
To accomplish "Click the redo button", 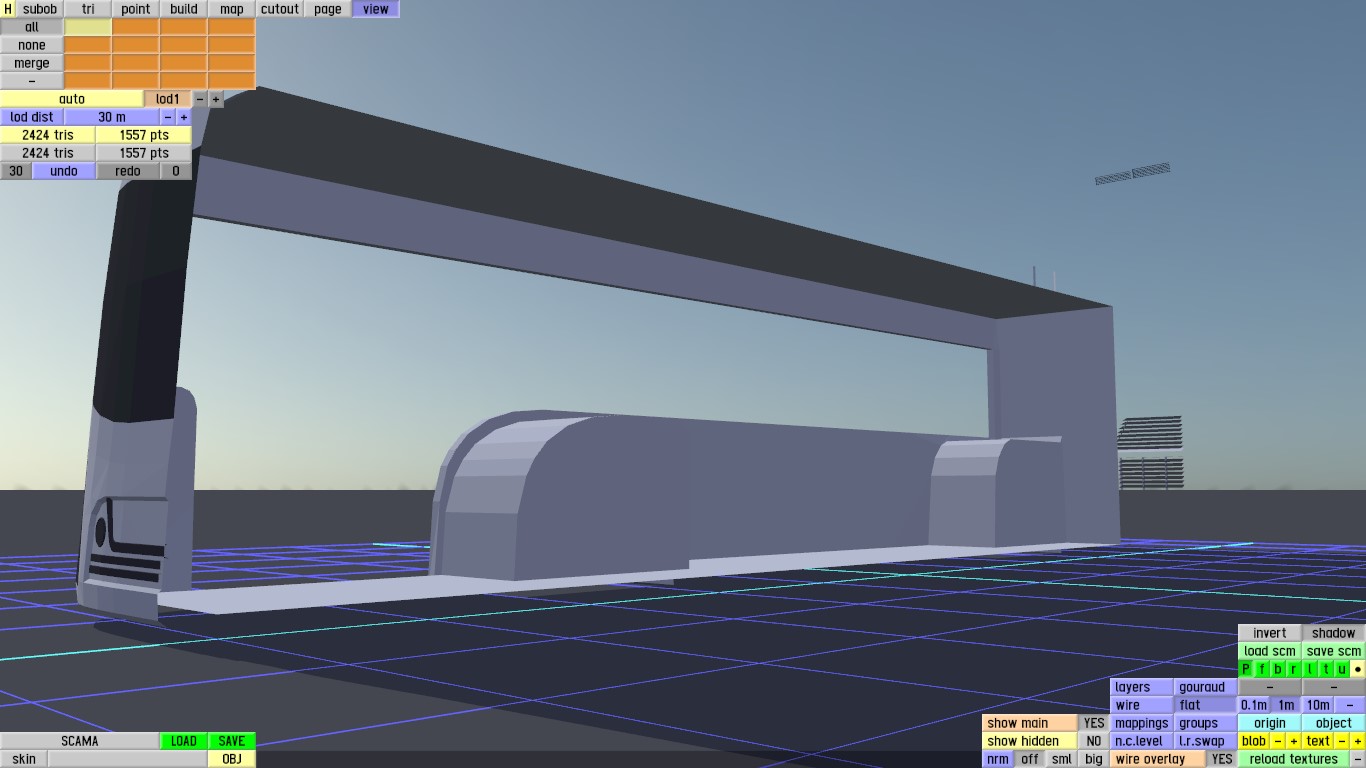I will 128,171.
